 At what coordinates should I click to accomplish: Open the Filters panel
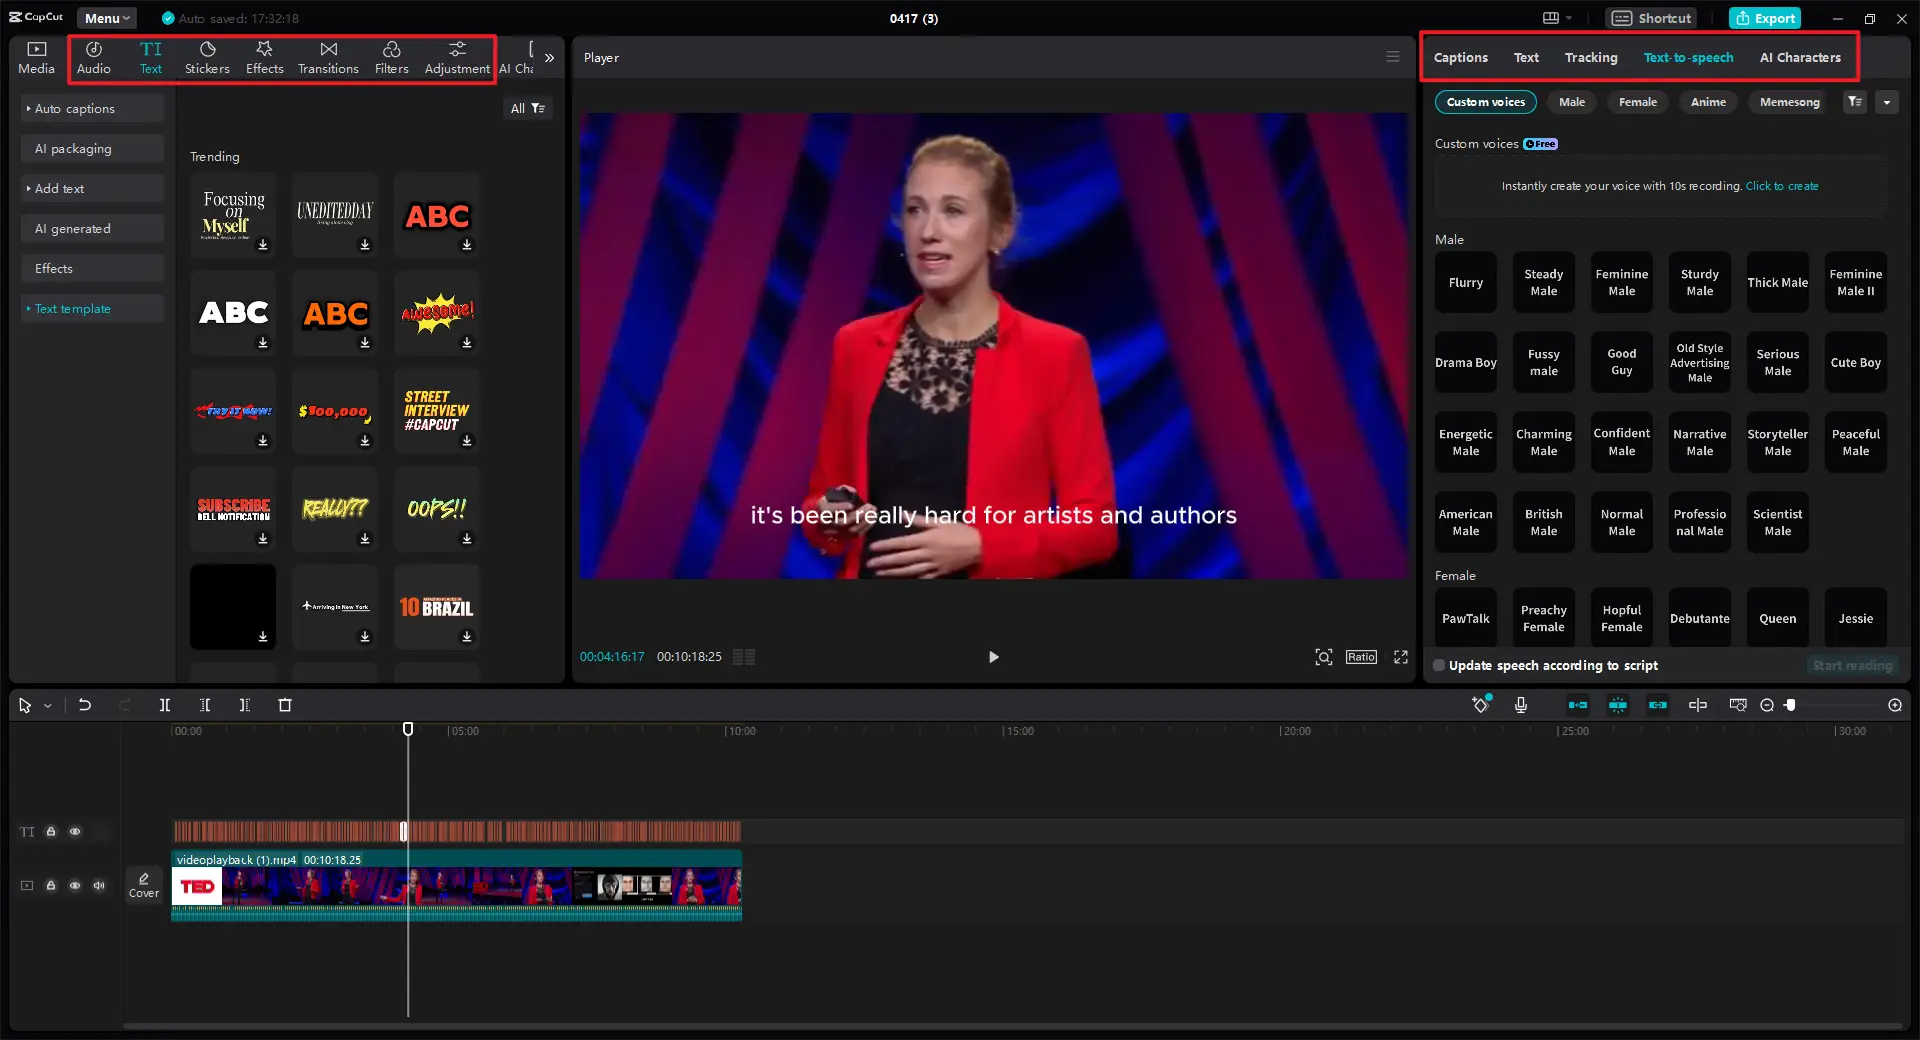tap(392, 58)
